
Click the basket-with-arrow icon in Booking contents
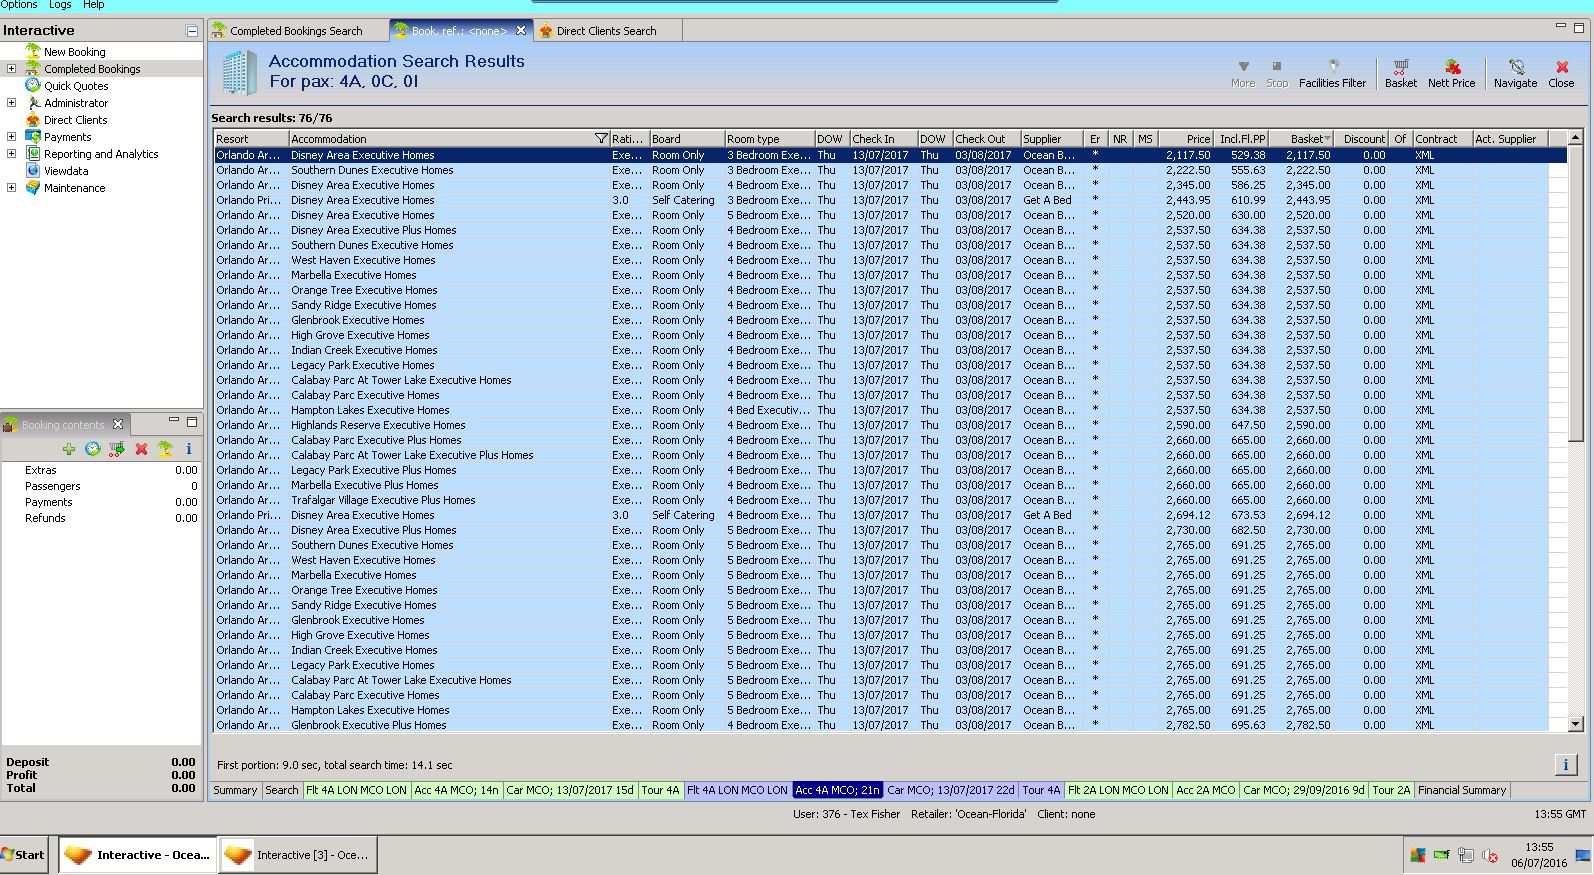(x=117, y=450)
